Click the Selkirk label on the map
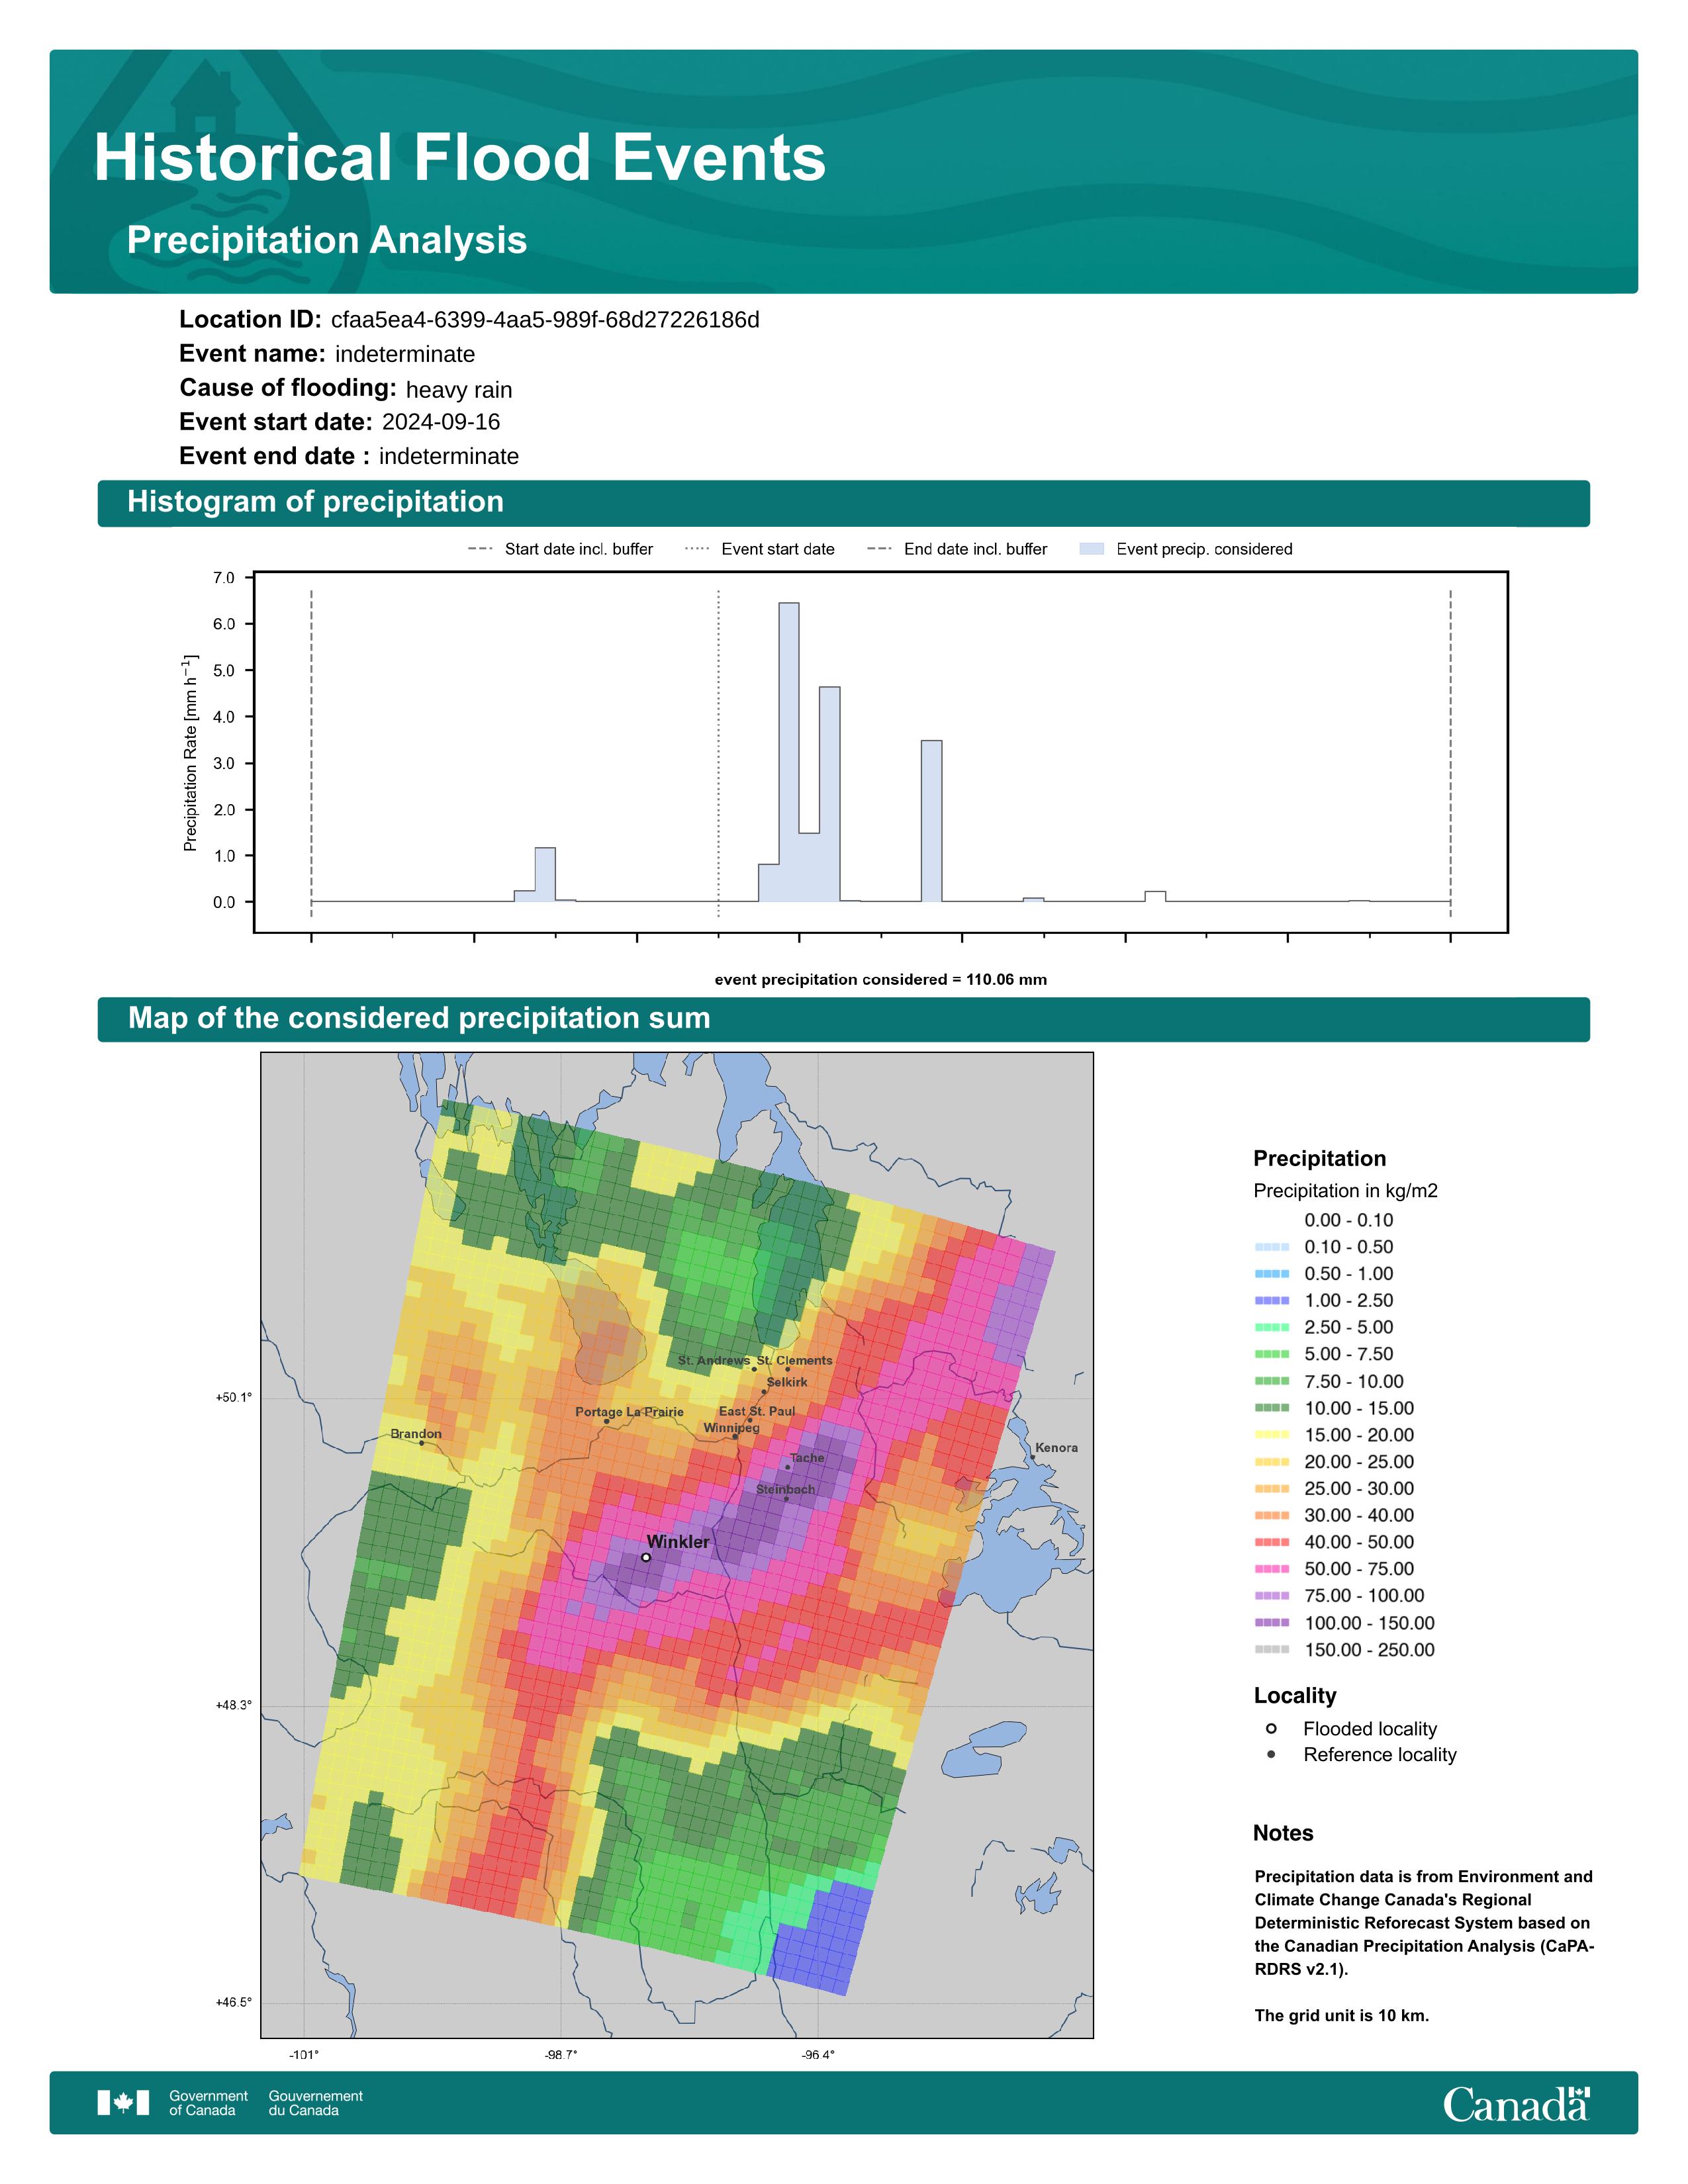The width and height of the screenshot is (1688, 2184). [x=787, y=1382]
